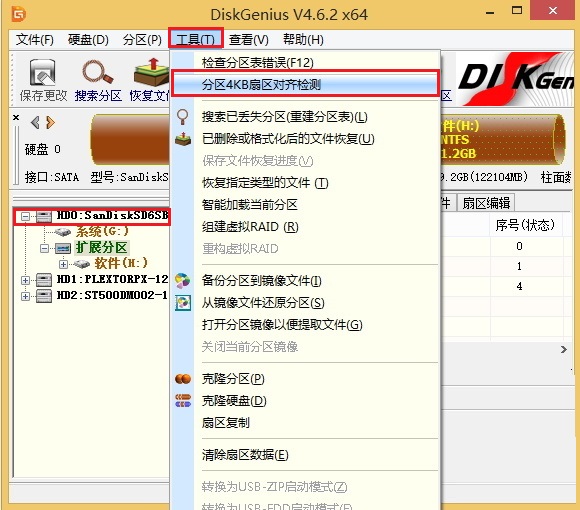Click the 扩展分区 icon in tree
580x510 pixels.
pos(63,248)
